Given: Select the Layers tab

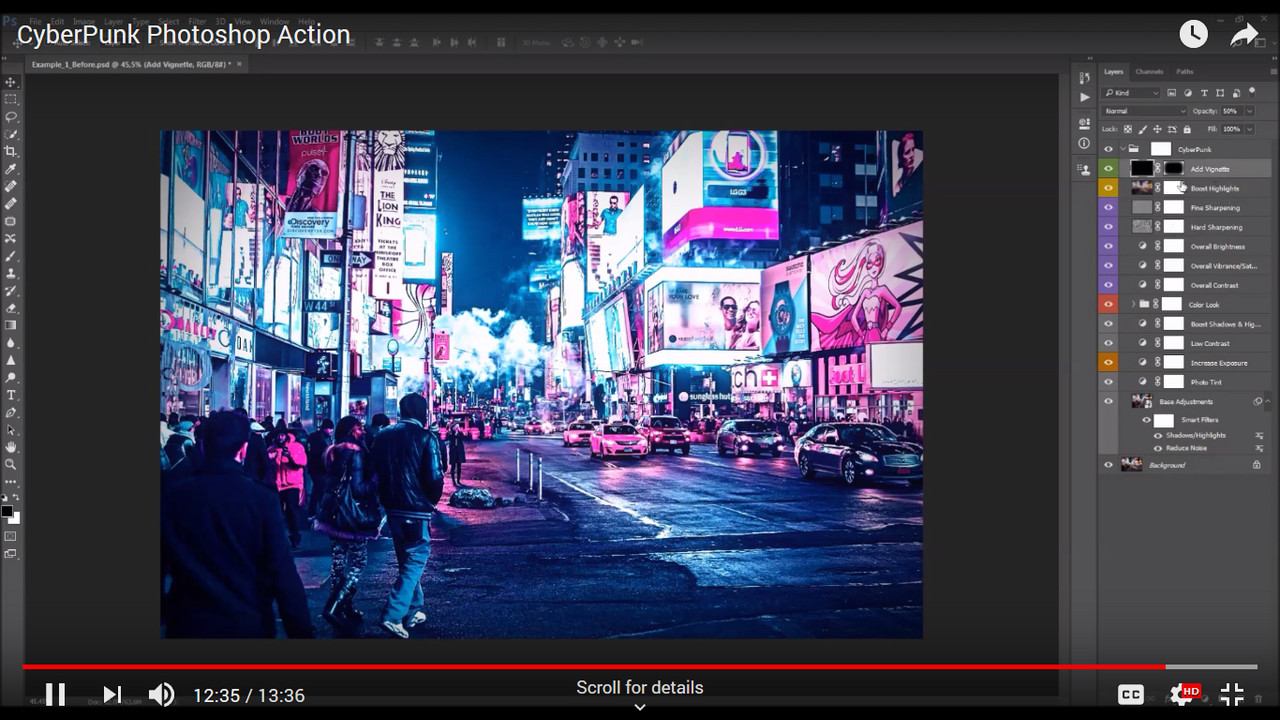Looking at the screenshot, I should [1114, 72].
